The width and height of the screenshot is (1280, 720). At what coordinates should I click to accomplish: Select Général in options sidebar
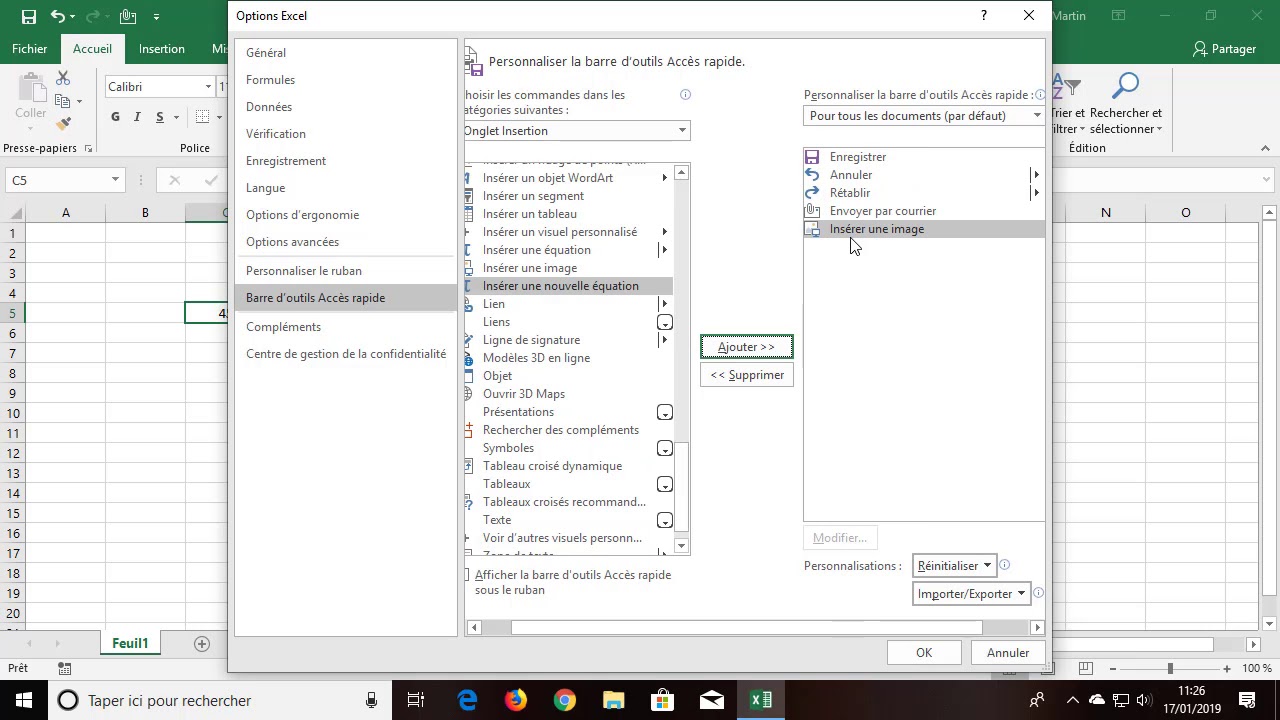(x=345, y=53)
